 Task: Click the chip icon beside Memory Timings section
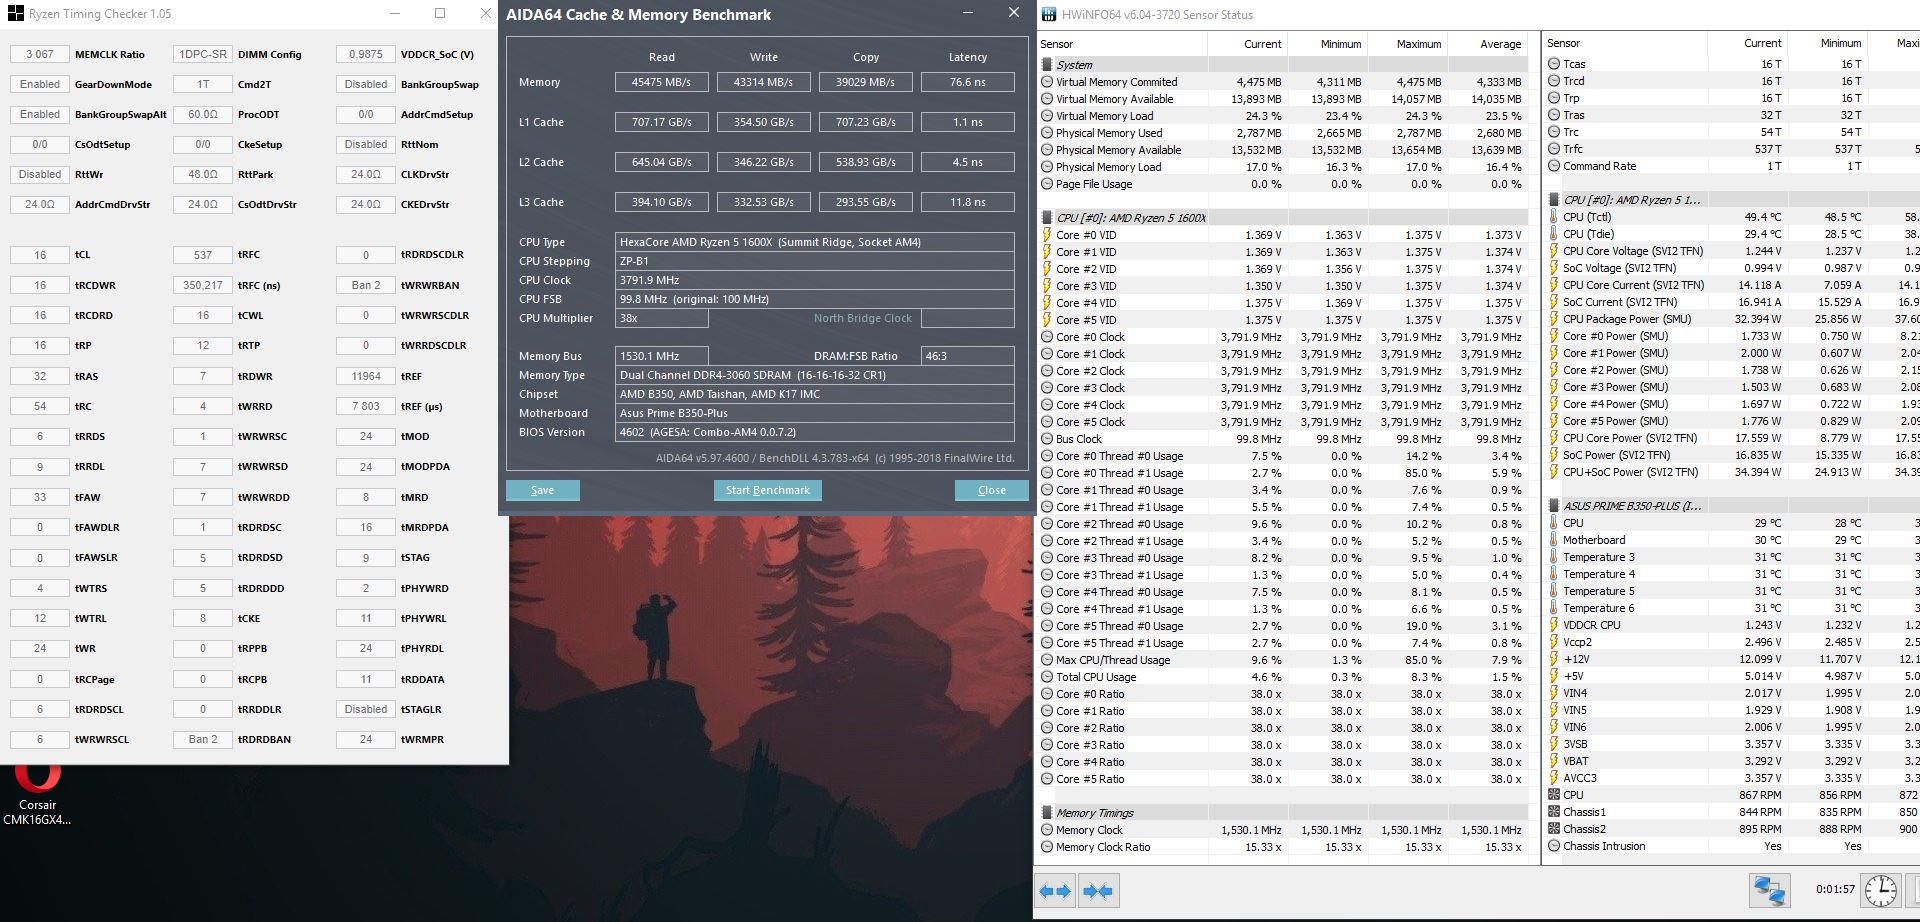pyautogui.click(x=1046, y=813)
